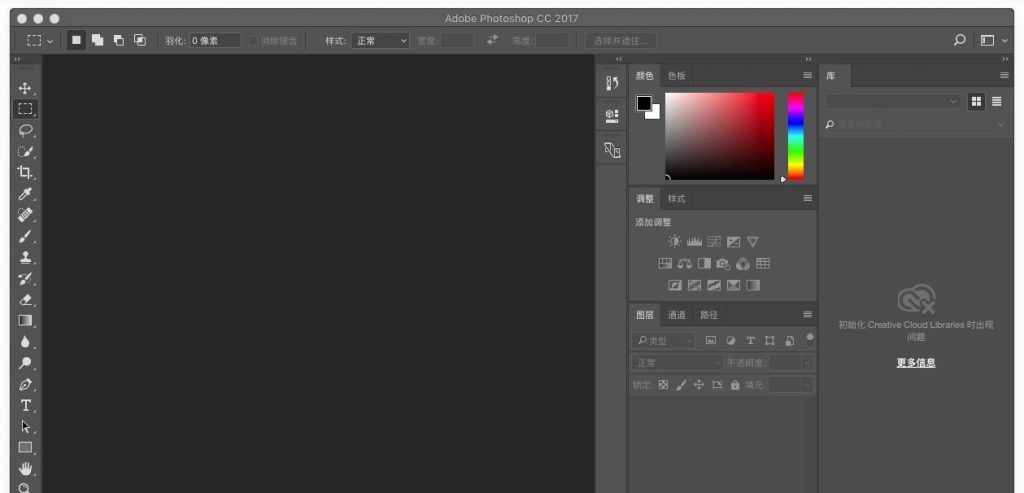The width and height of the screenshot is (1024, 493).
Task: Open the Device Preview panel icon
Action: [x=612, y=150]
